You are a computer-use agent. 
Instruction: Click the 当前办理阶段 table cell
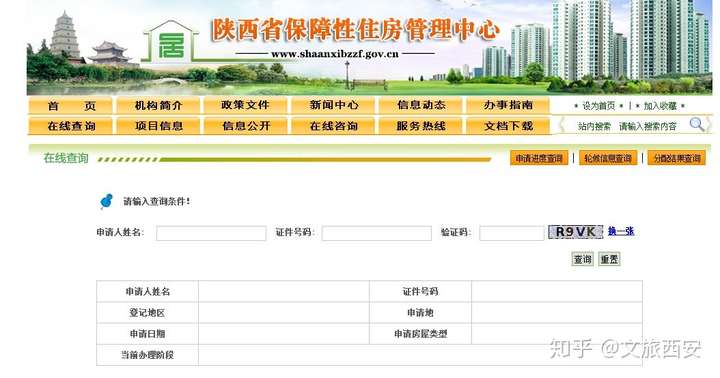click(x=147, y=355)
